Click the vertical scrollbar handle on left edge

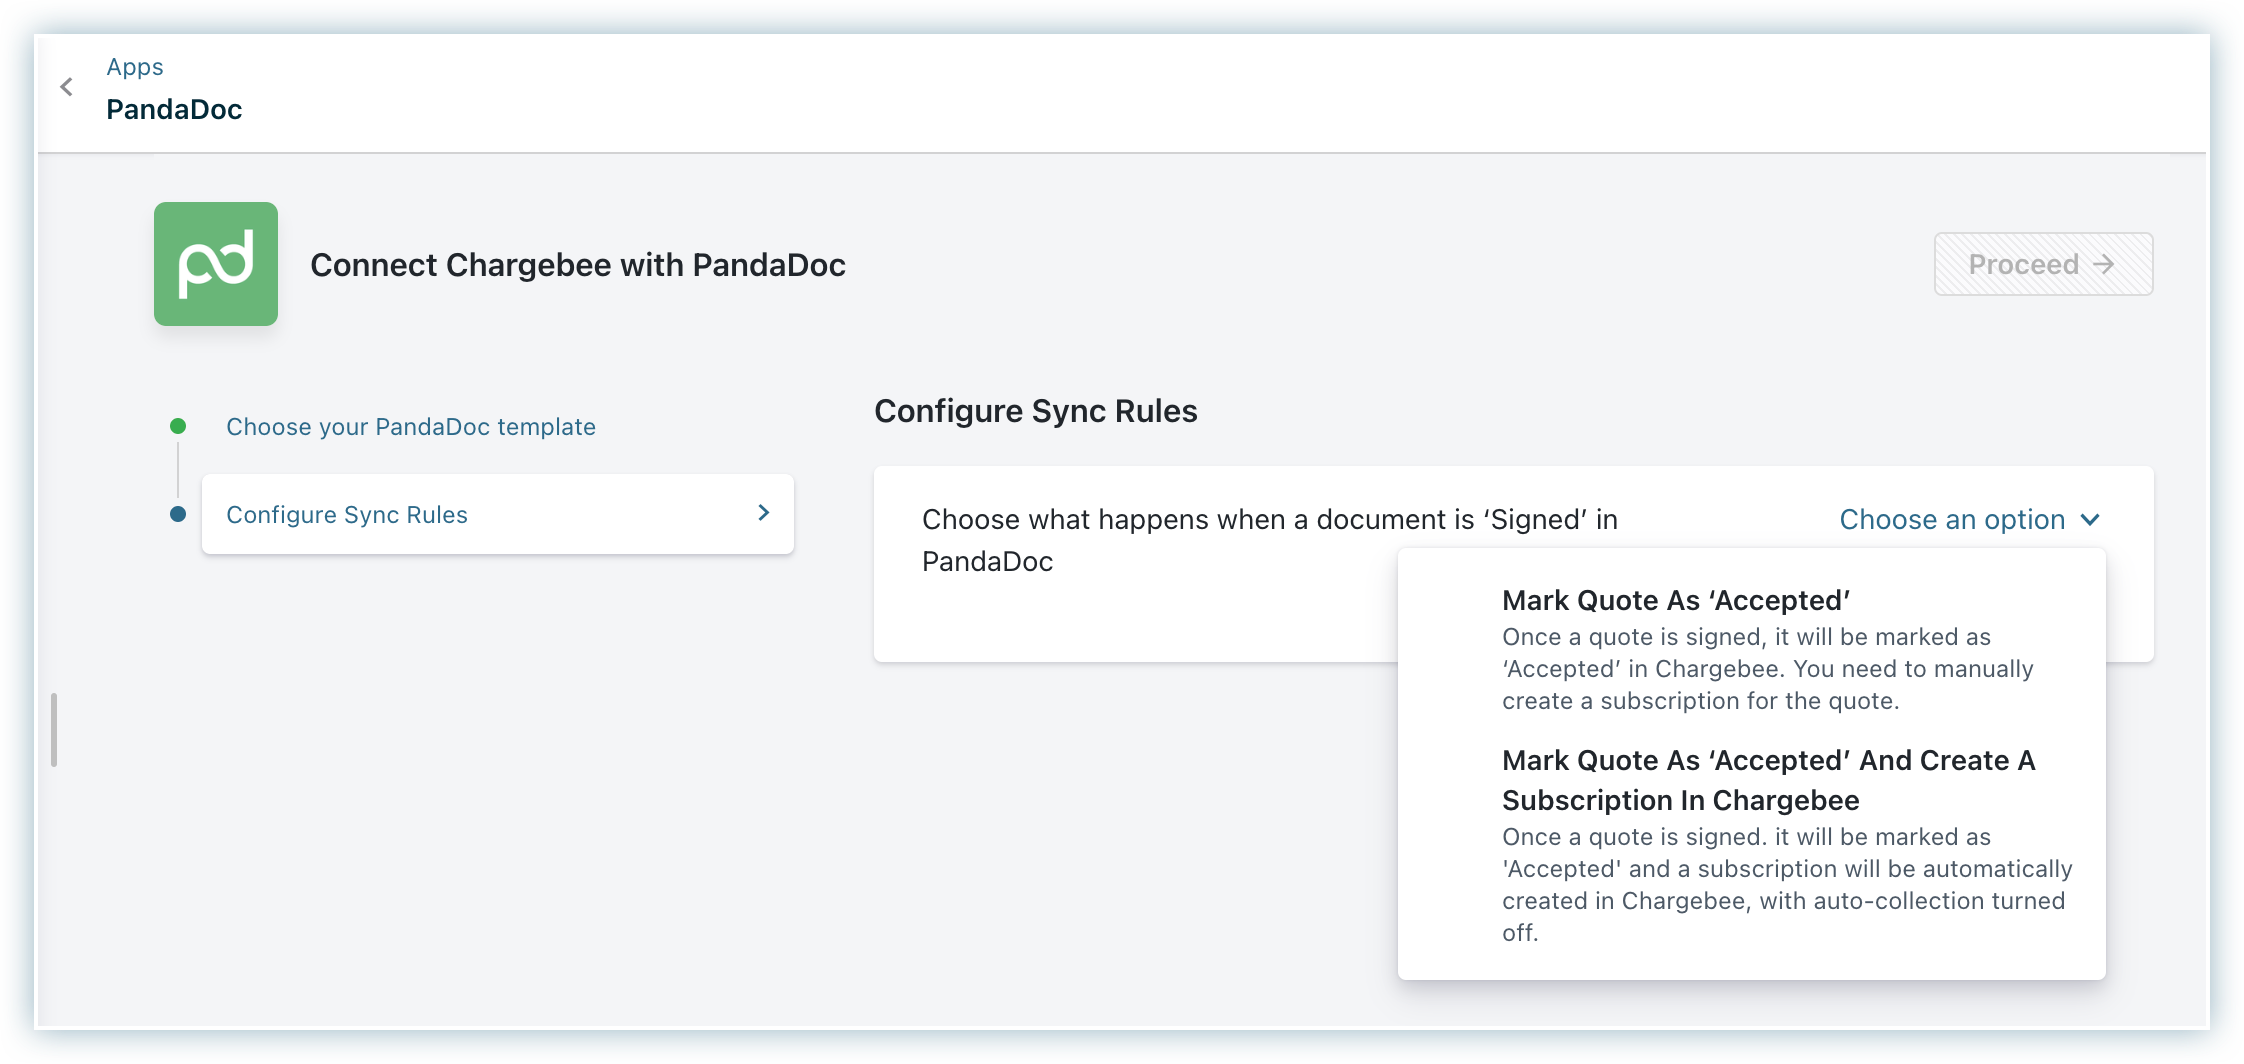[x=54, y=730]
